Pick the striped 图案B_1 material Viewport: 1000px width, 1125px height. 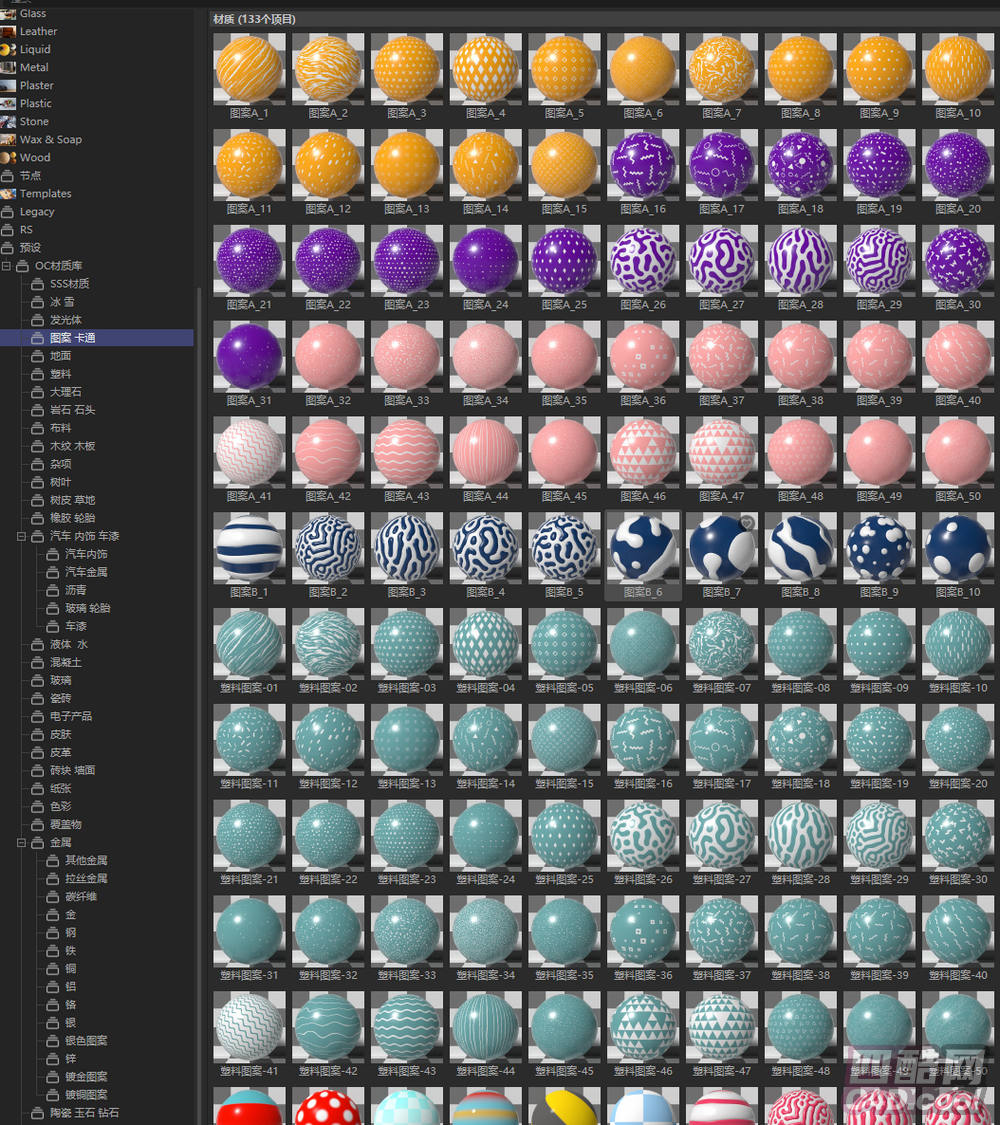[x=249, y=548]
